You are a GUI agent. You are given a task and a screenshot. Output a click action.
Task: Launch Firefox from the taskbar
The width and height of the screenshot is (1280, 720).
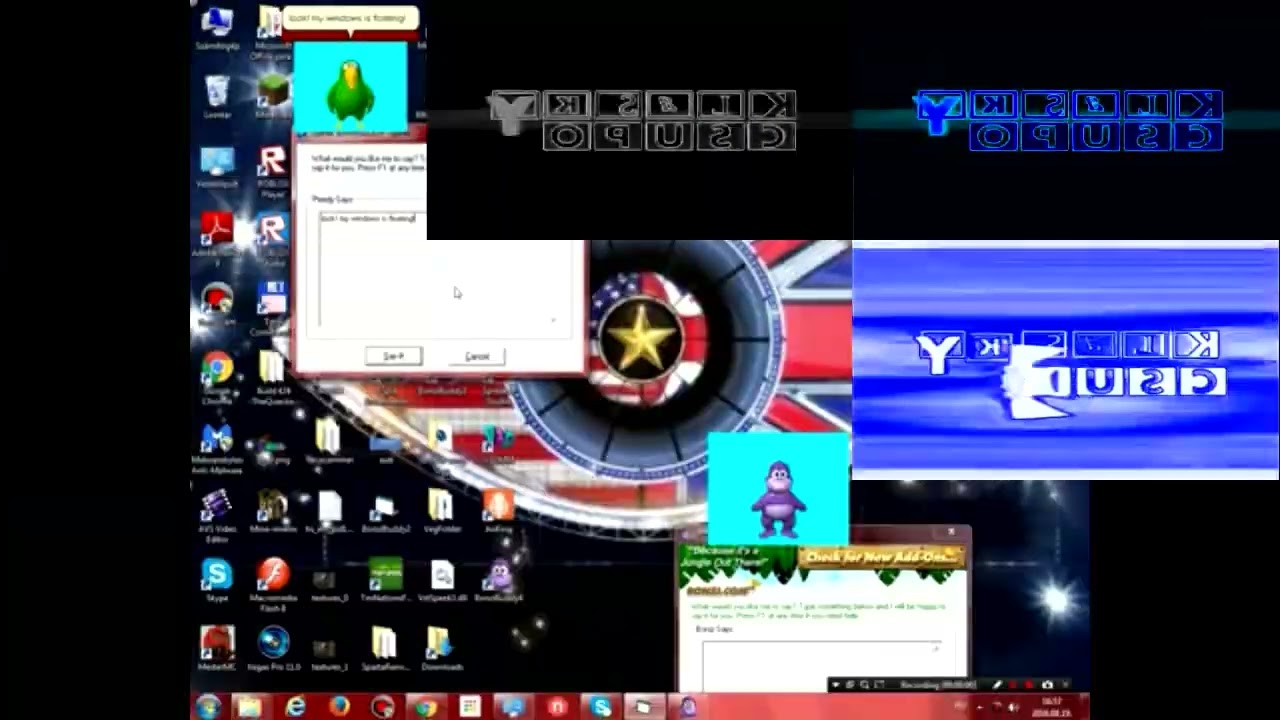[339, 707]
